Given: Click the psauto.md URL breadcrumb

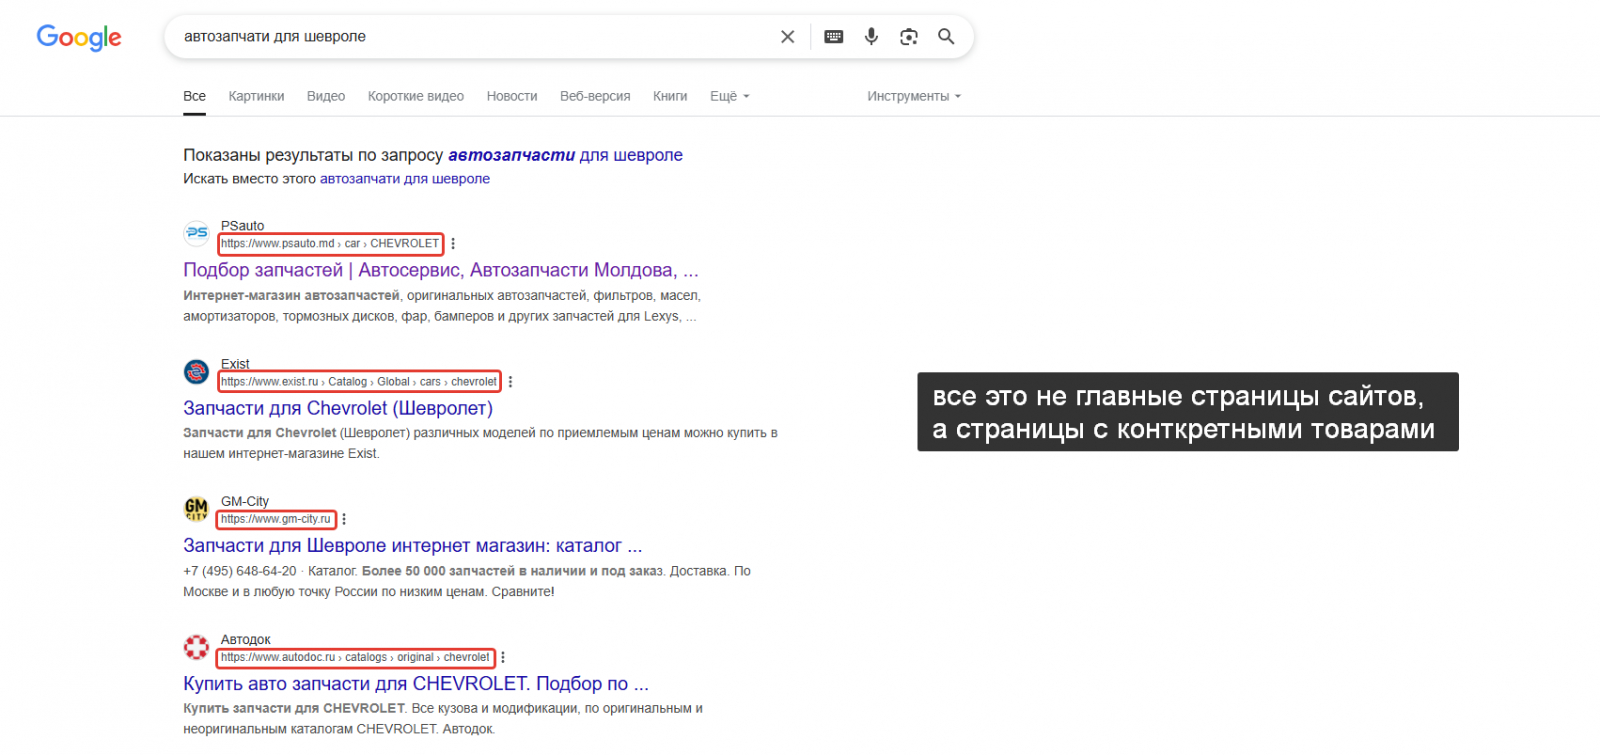Looking at the screenshot, I should point(330,244).
